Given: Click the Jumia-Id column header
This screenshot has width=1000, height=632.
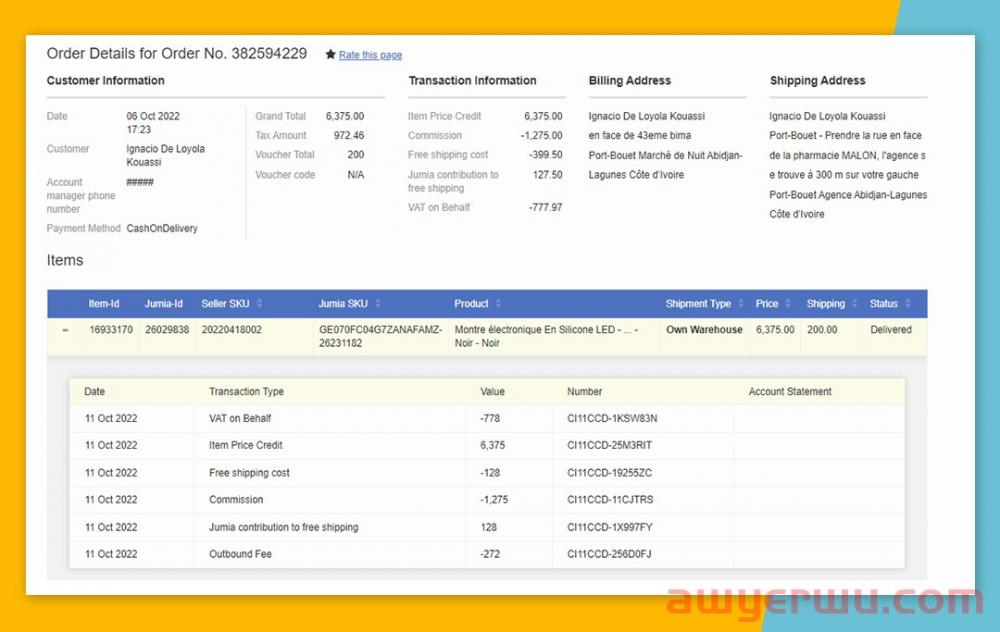Looking at the screenshot, I should pyautogui.click(x=163, y=304).
